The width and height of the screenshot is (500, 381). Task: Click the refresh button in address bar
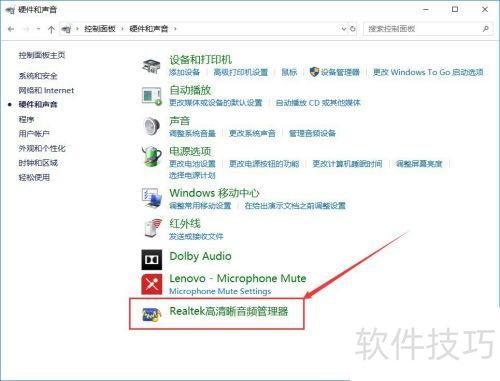pos(353,29)
